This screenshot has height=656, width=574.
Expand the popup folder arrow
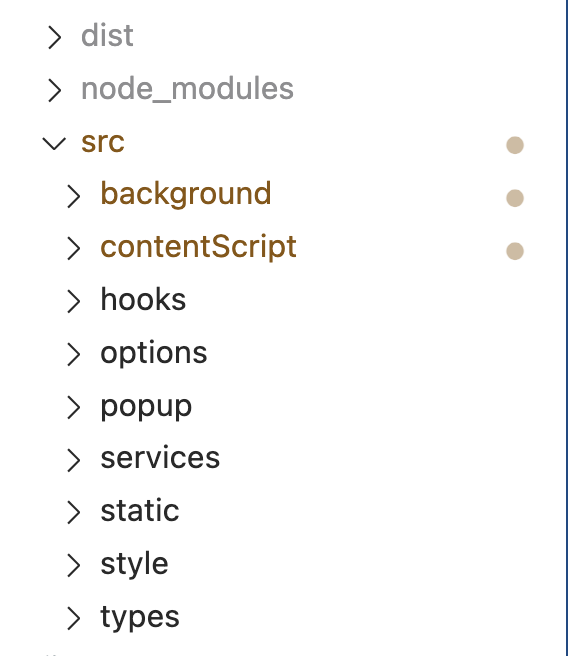[x=74, y=407]
